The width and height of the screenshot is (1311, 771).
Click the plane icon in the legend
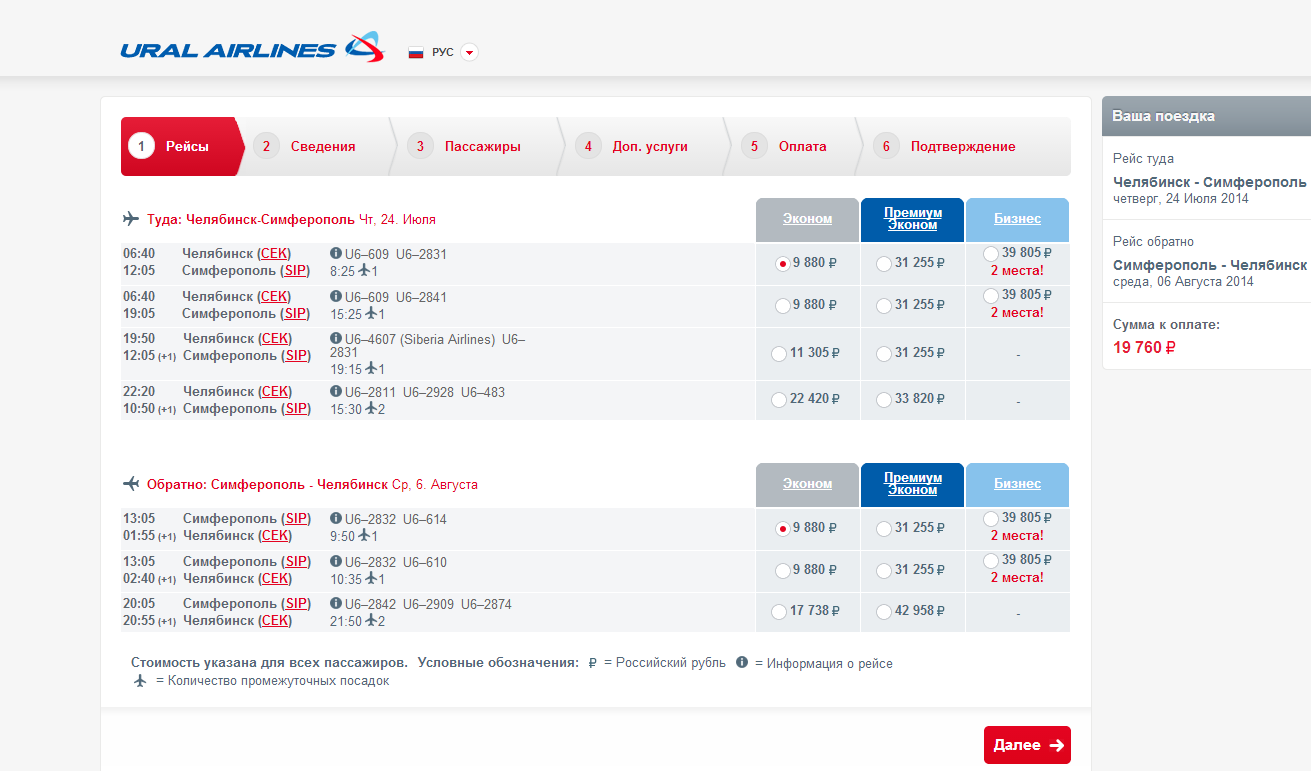140,680
